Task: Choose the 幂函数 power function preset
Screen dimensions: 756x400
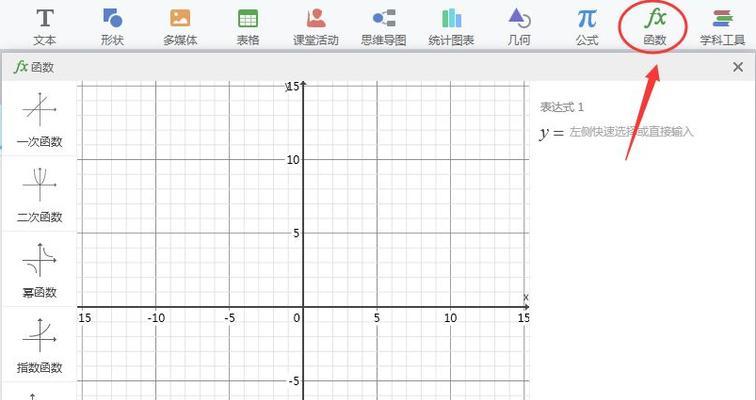Action: tap(40, 269)
